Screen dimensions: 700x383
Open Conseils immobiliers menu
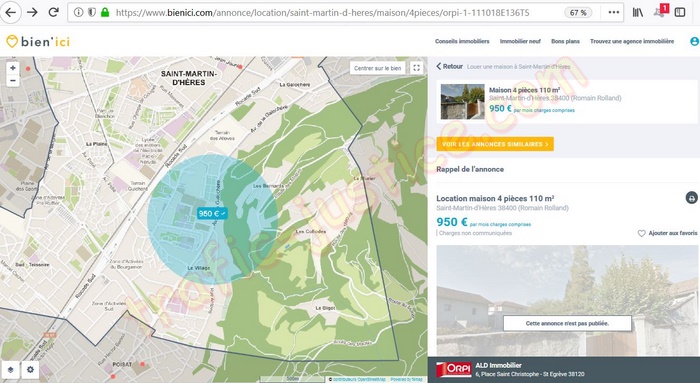(x=462, y=42)
